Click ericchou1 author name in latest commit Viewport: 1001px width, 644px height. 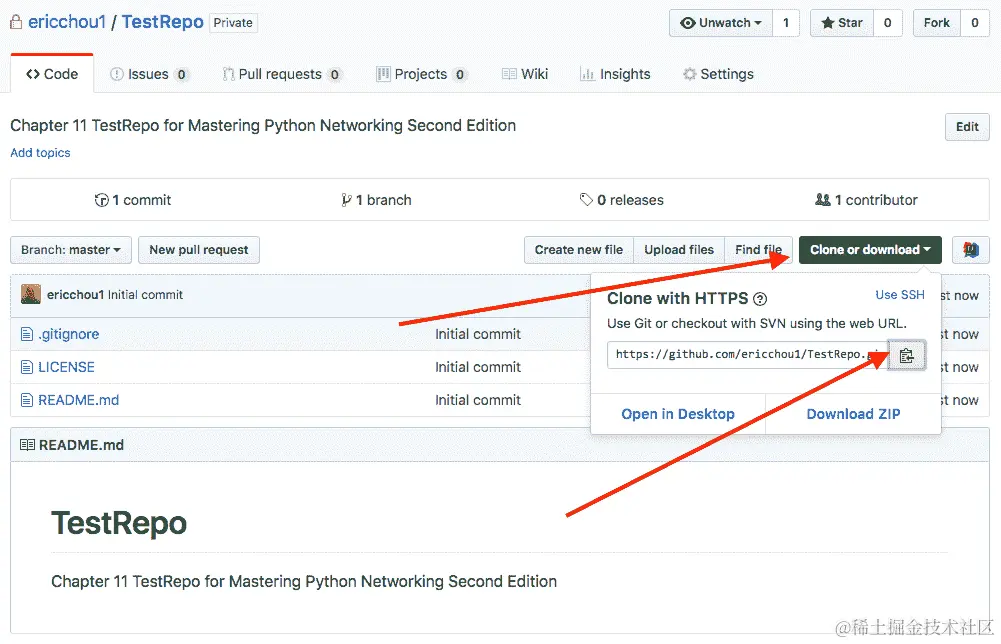point(75,295)
